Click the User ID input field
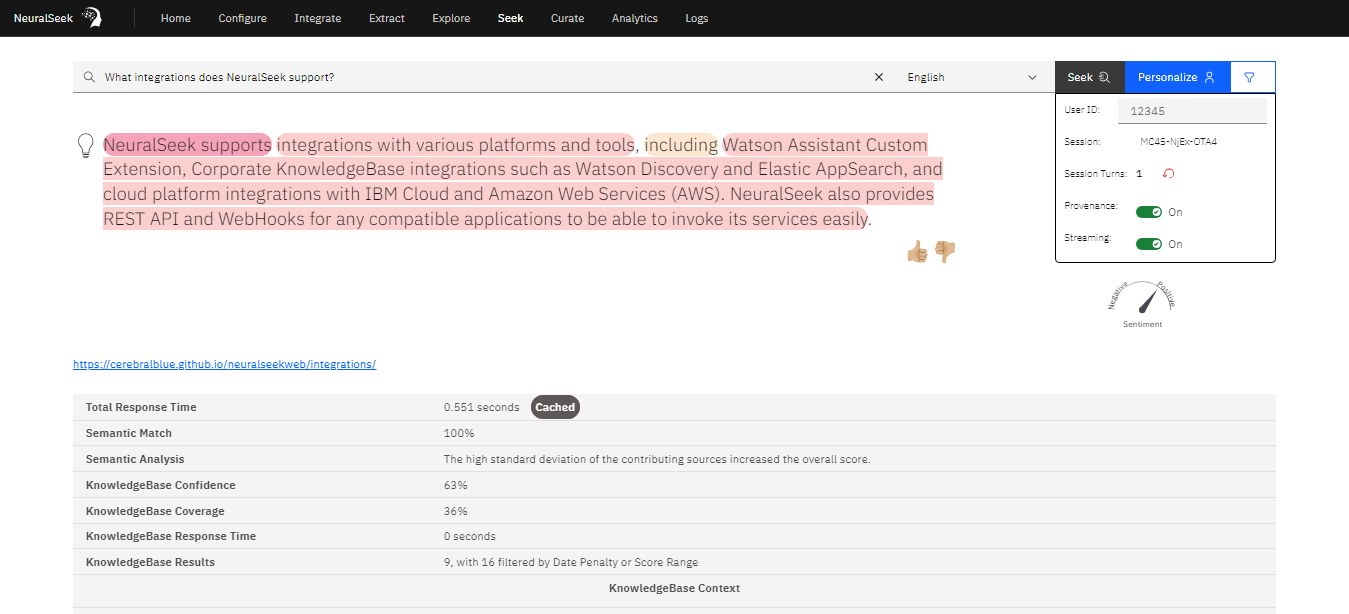Screen dimensions: 1349x614 (x=1192, y=111)
